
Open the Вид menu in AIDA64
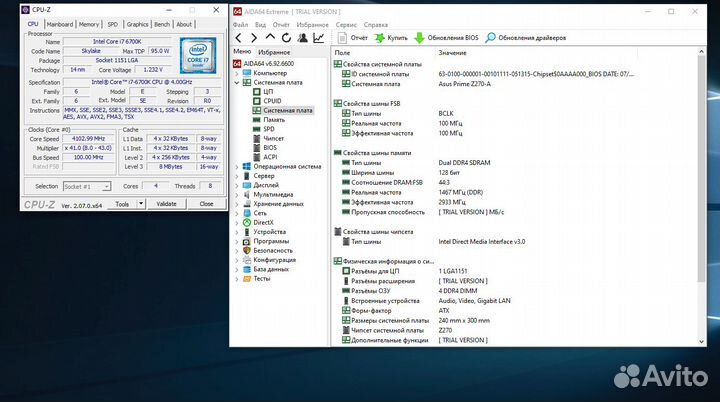pos(260,24)
